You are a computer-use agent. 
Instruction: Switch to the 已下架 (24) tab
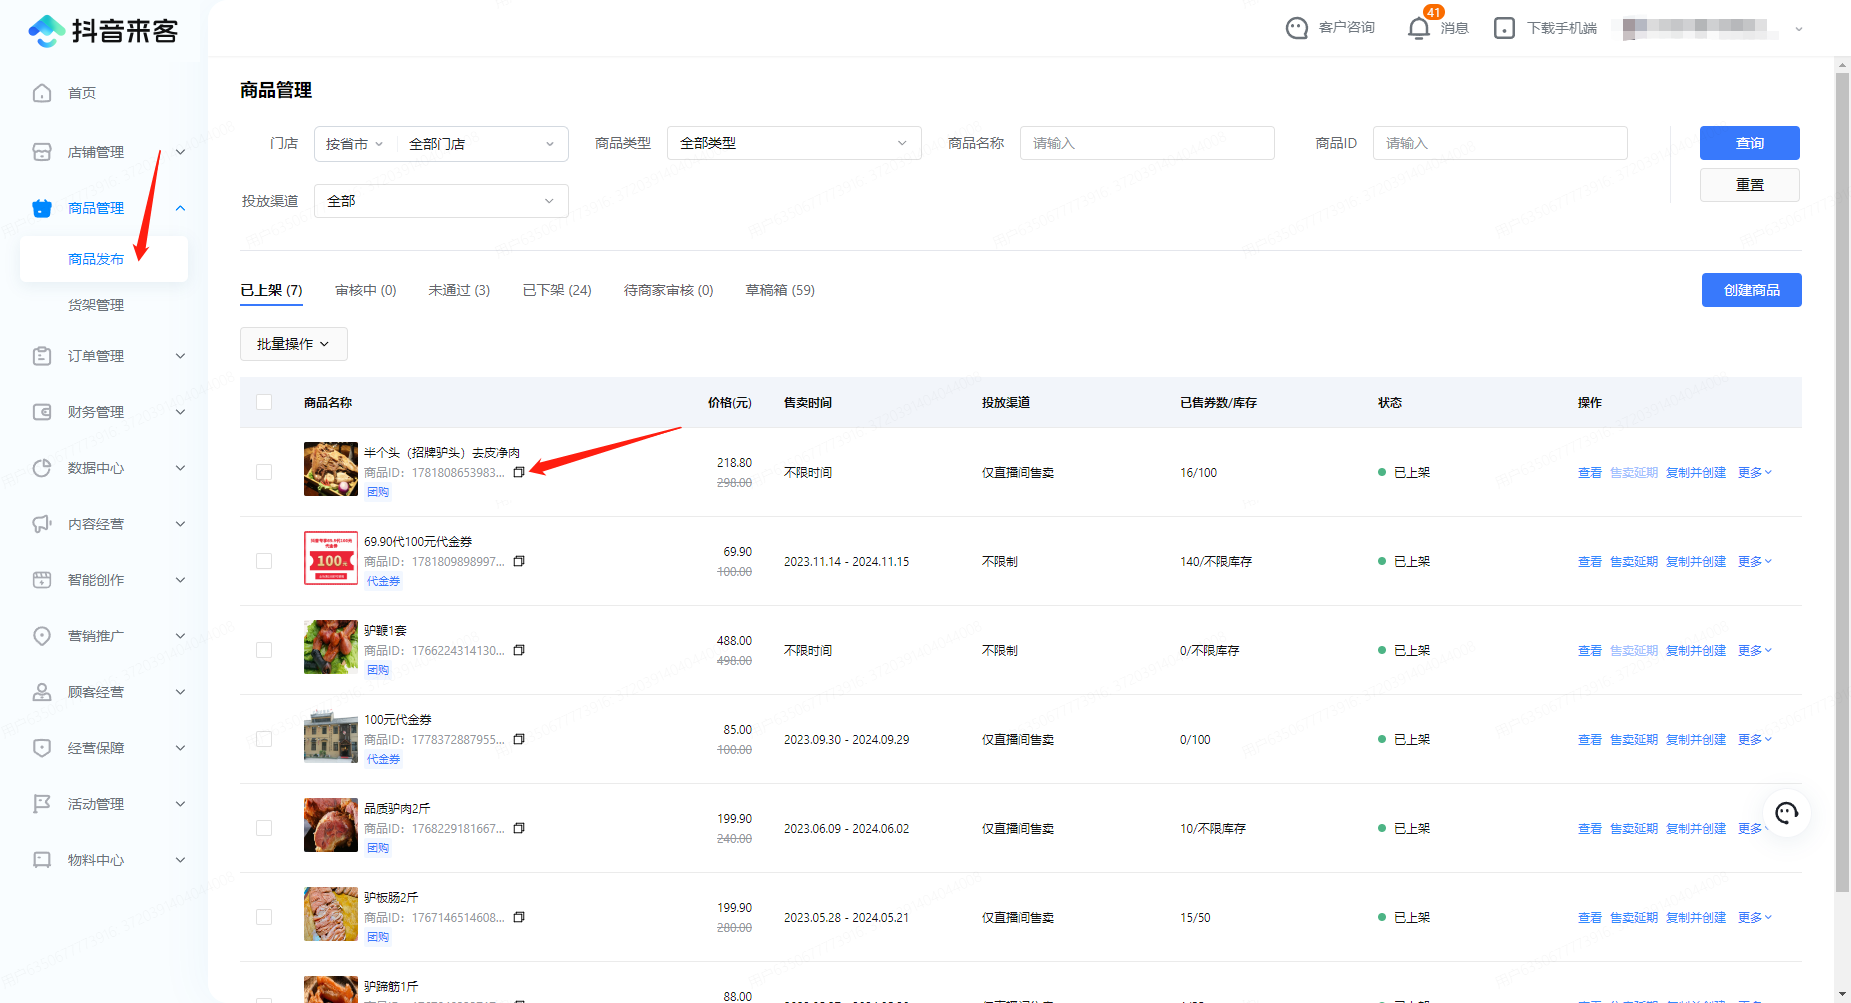[556, 290]
